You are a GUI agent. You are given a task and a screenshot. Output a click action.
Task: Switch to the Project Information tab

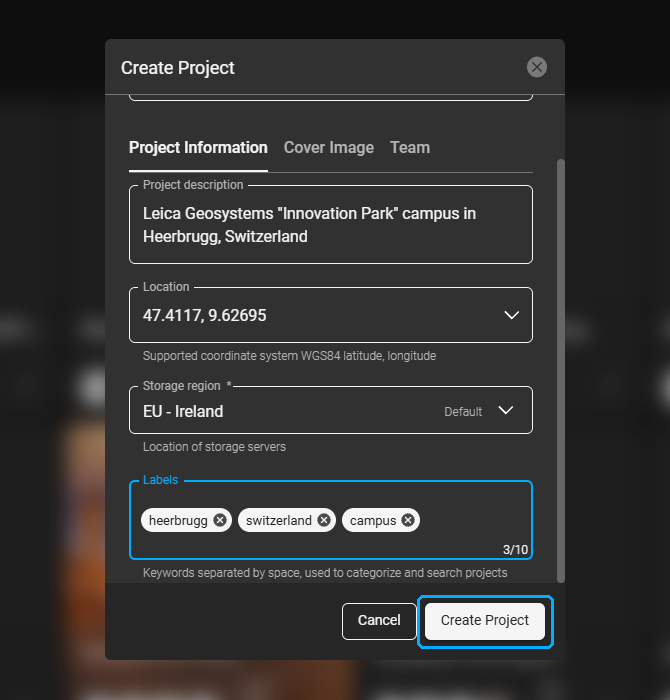coord(198,148)
